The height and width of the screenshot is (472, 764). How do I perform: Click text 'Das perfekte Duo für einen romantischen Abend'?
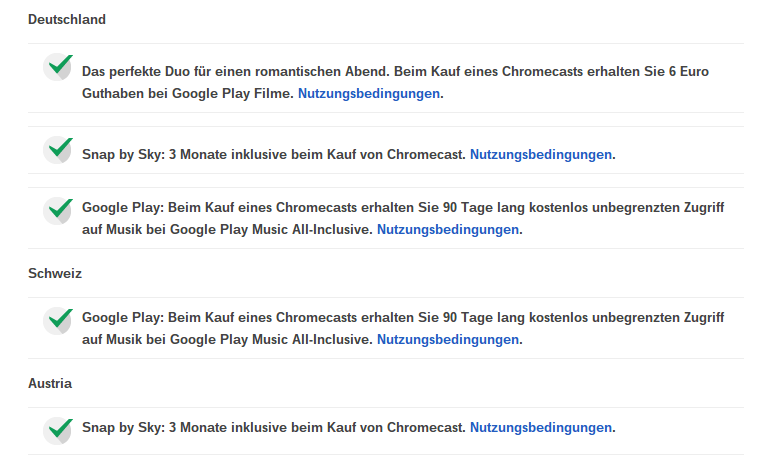[x=235, y=72]
